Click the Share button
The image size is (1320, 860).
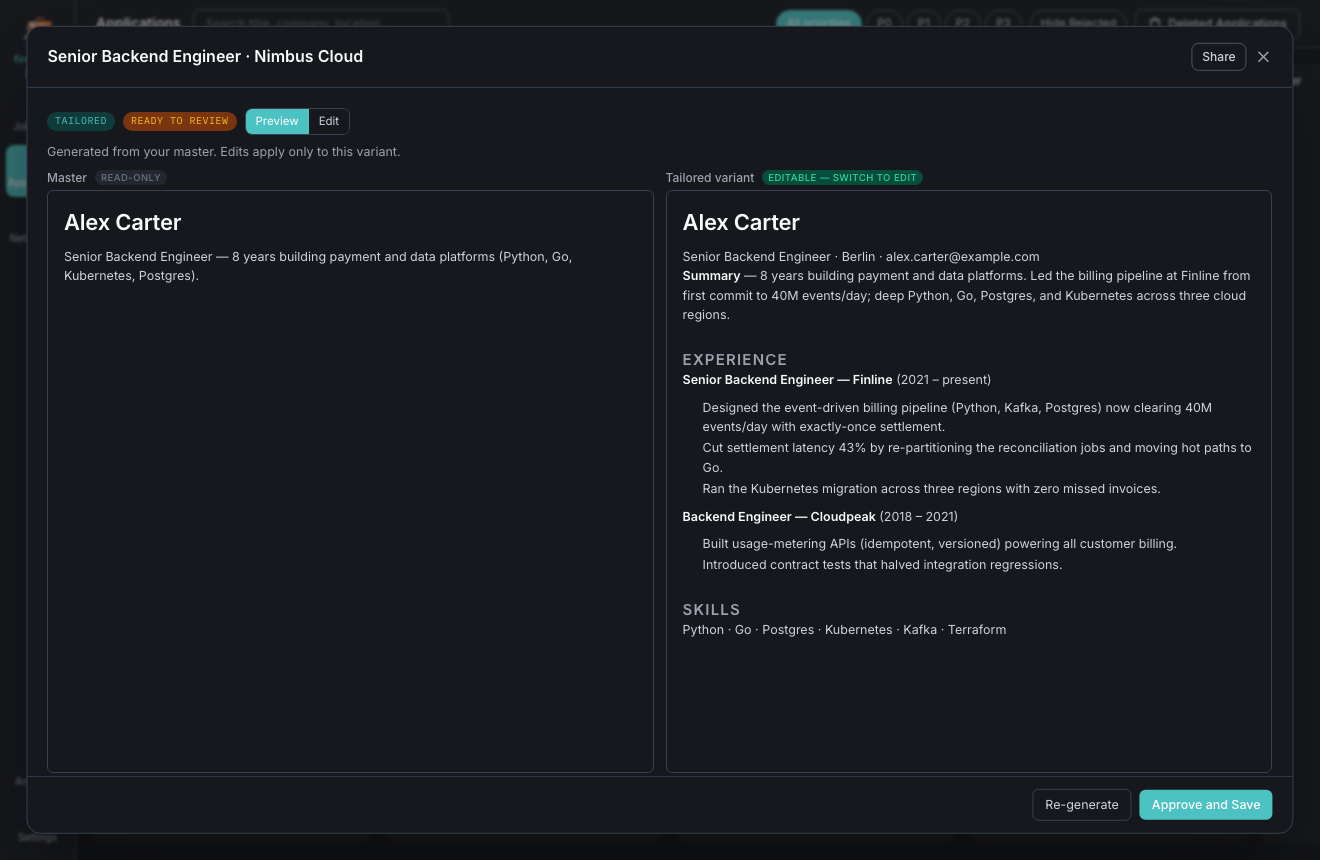(1218, 57)
